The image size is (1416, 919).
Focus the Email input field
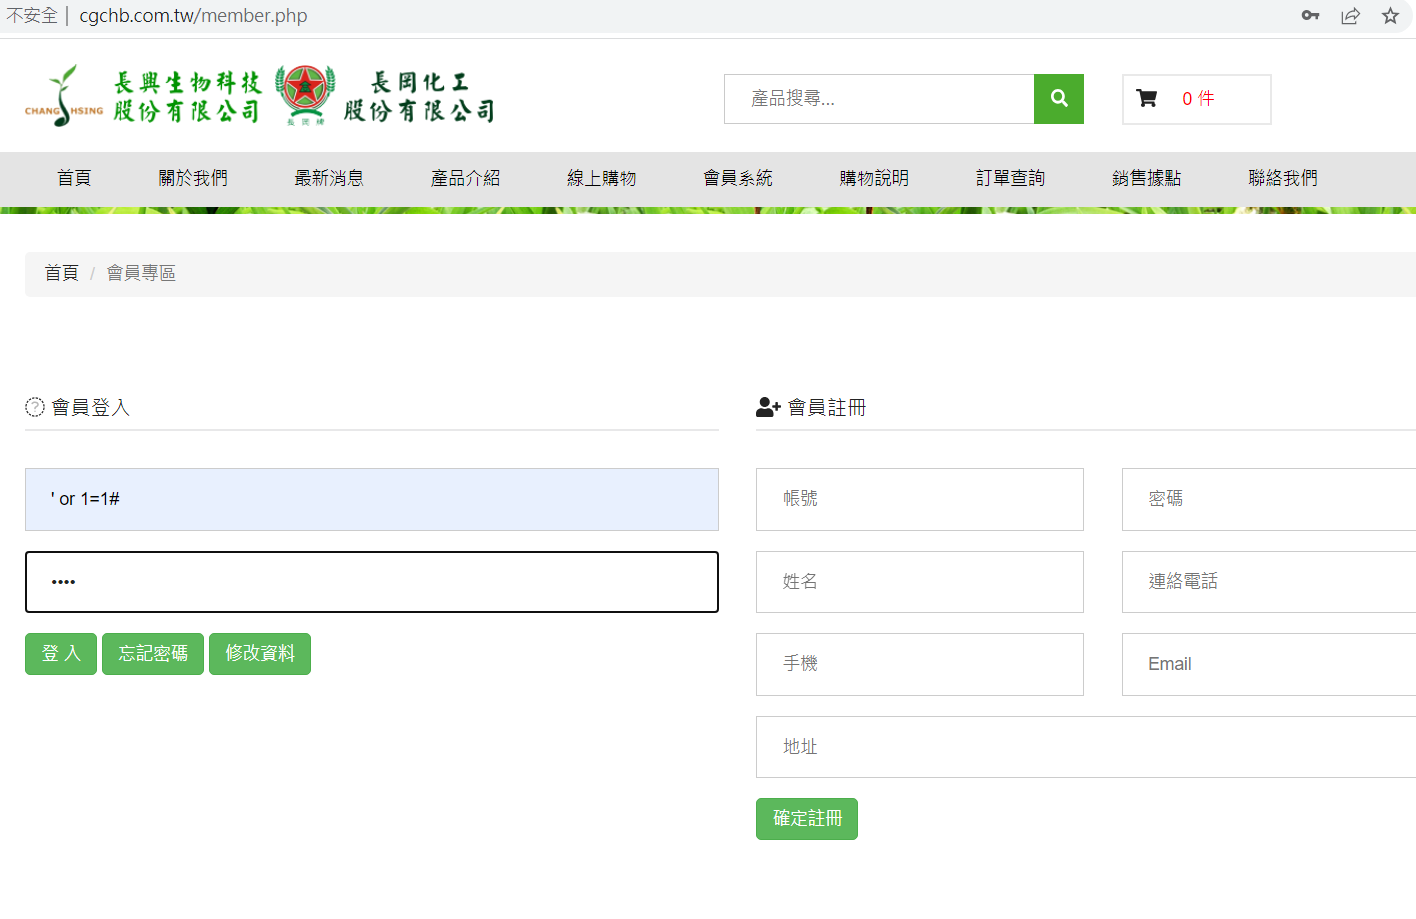click(x=1269, y=664)
